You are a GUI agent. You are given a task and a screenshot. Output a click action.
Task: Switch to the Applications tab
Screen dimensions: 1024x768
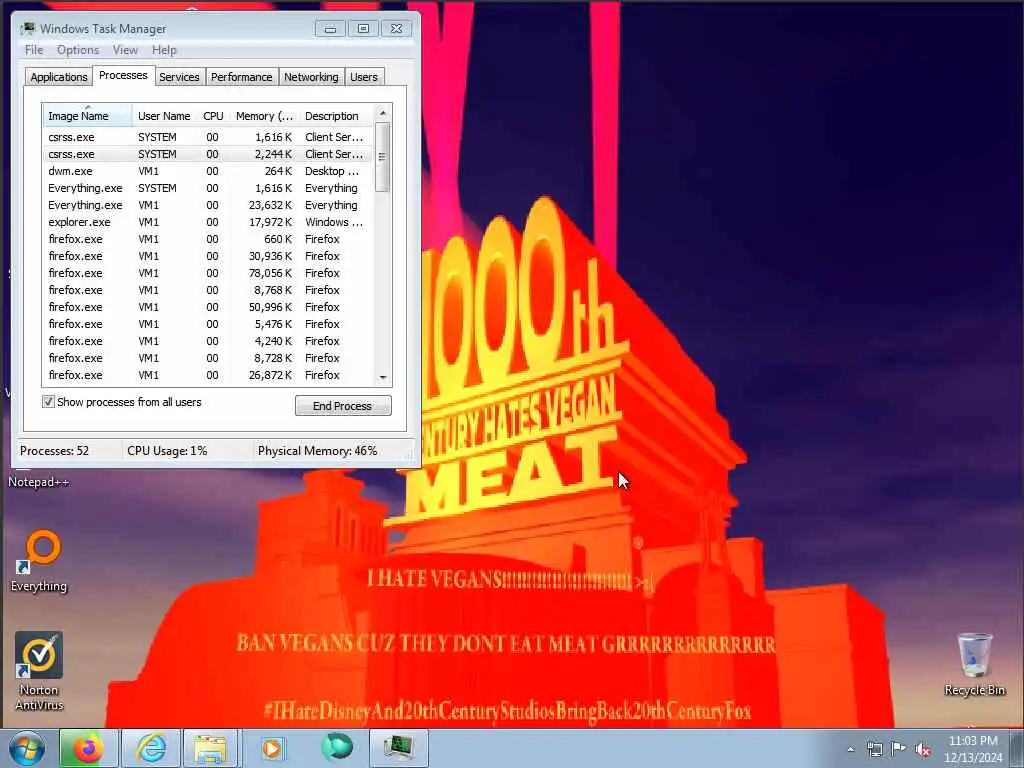59,77
